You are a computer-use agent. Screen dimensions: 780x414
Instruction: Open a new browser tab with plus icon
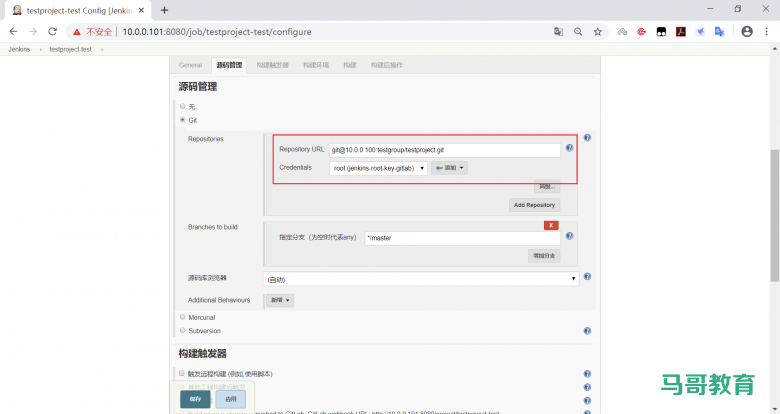coord(165,10)
